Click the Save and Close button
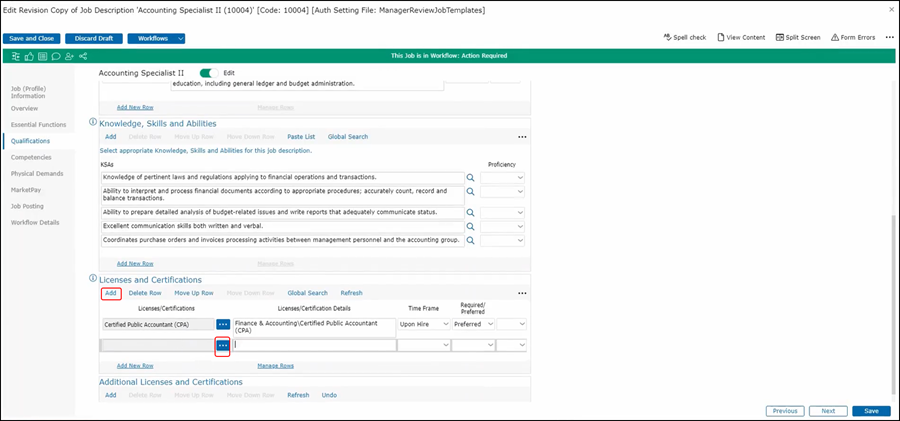The image size is (900, 421). click(x=33, y=38)
